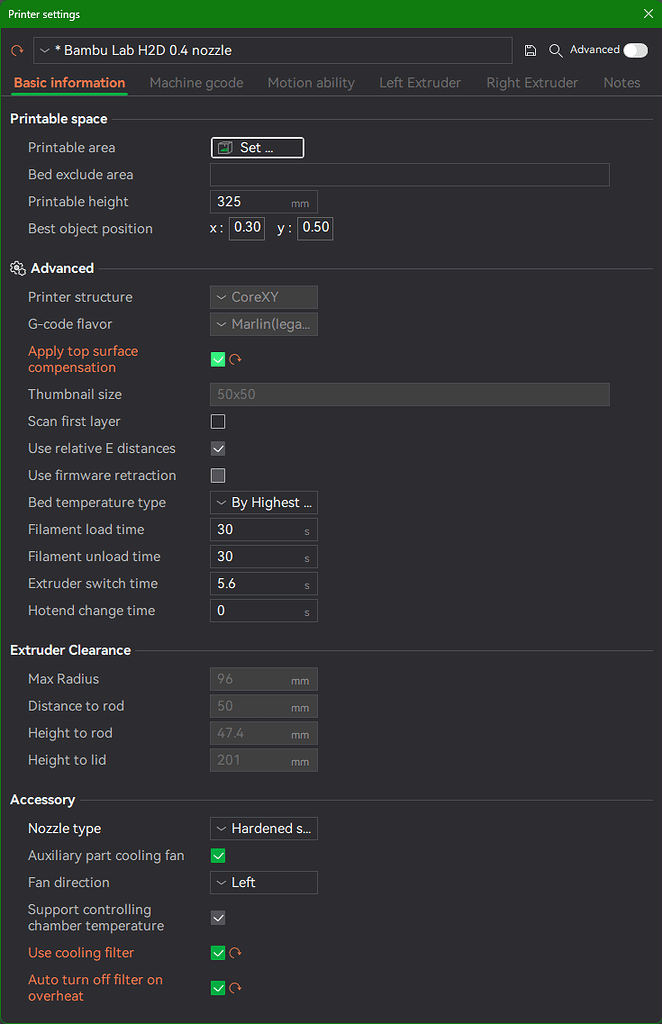Reset Auto turn off filter on overheat
Viewport: 662px width, 1024px height.
[x=236, y=988]
